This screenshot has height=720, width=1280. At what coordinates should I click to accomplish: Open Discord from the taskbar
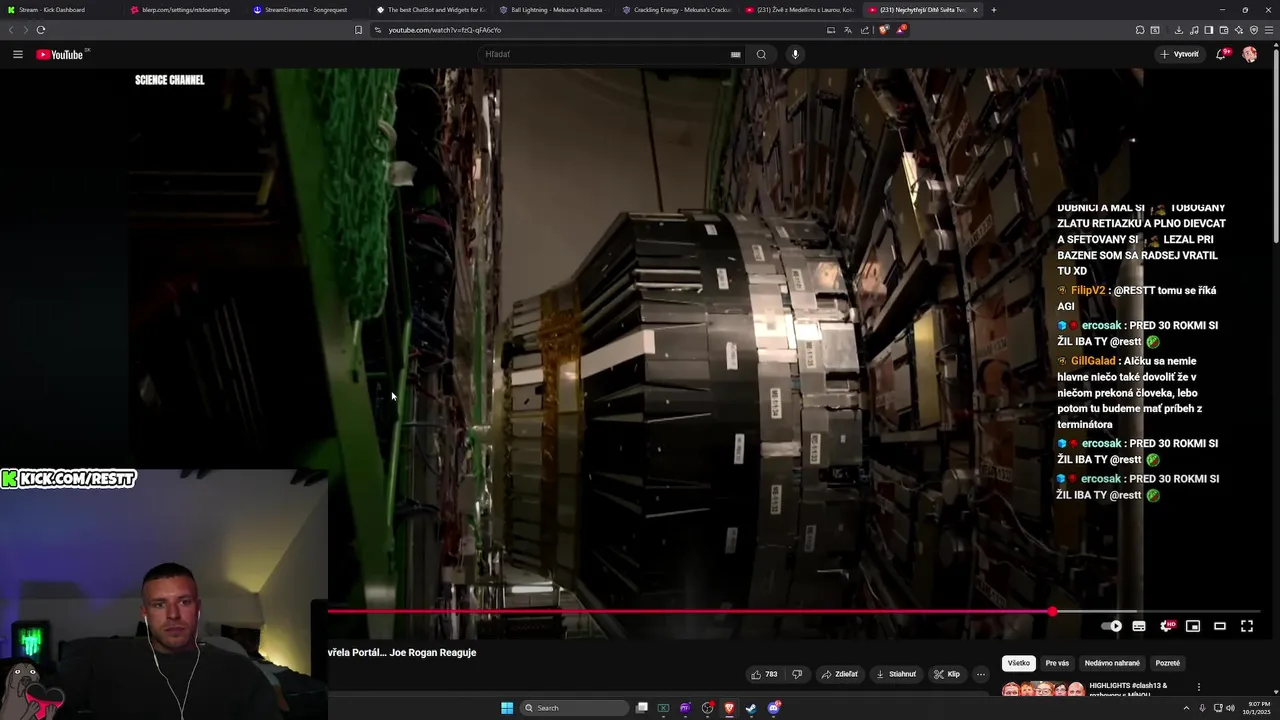774,708
